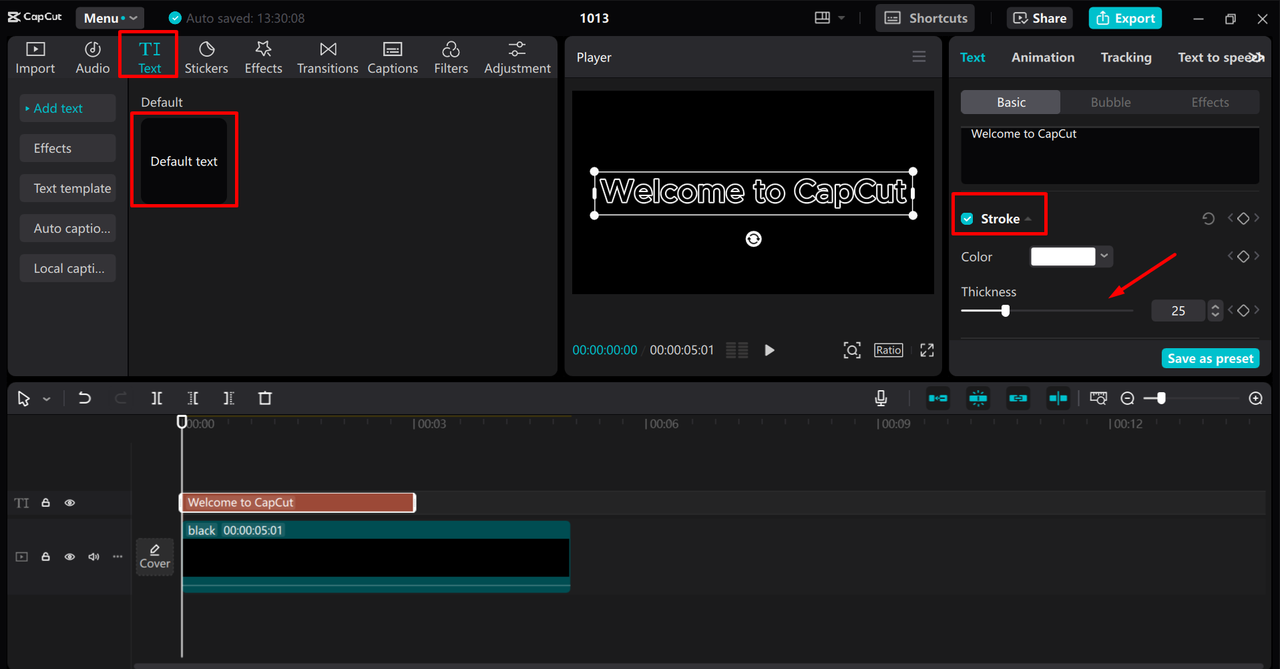The width and height of the screenshot is (1280, 669).
Task: Click the Share button
Action: [1039, 18]
